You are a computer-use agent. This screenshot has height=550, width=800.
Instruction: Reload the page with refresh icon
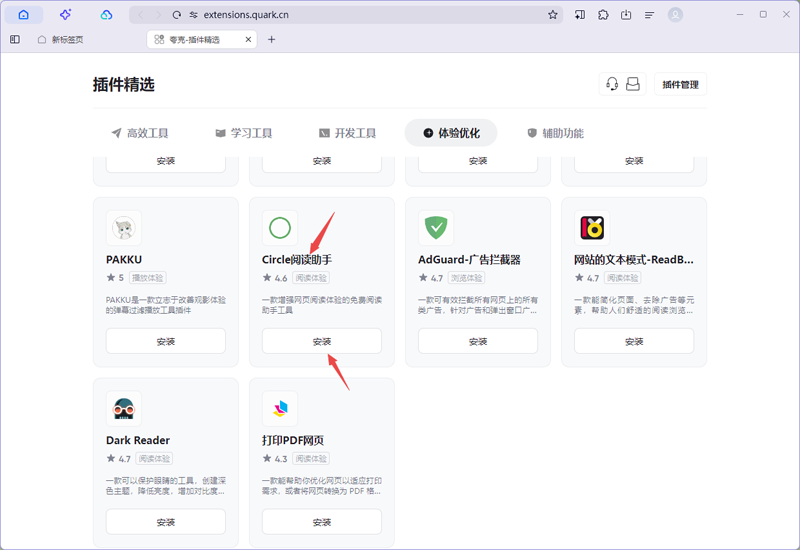tap(177, 15)
